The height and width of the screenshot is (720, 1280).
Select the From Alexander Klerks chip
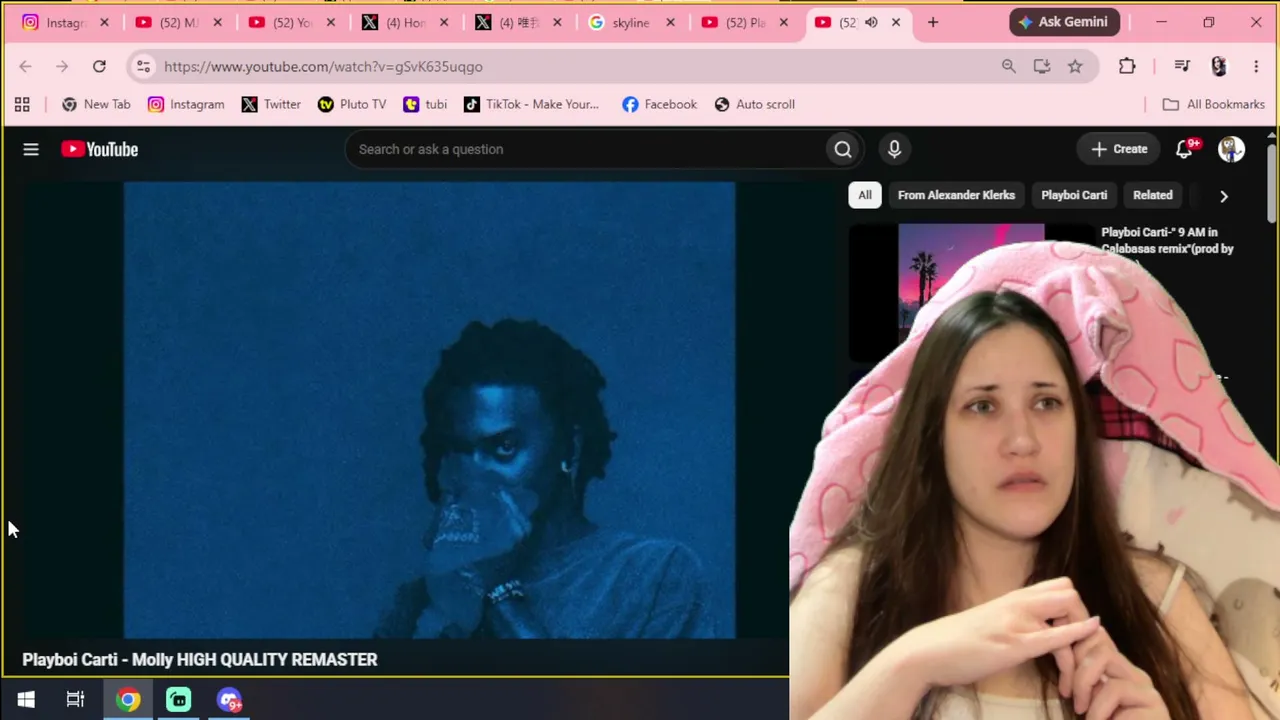click(x=956, y=195)
